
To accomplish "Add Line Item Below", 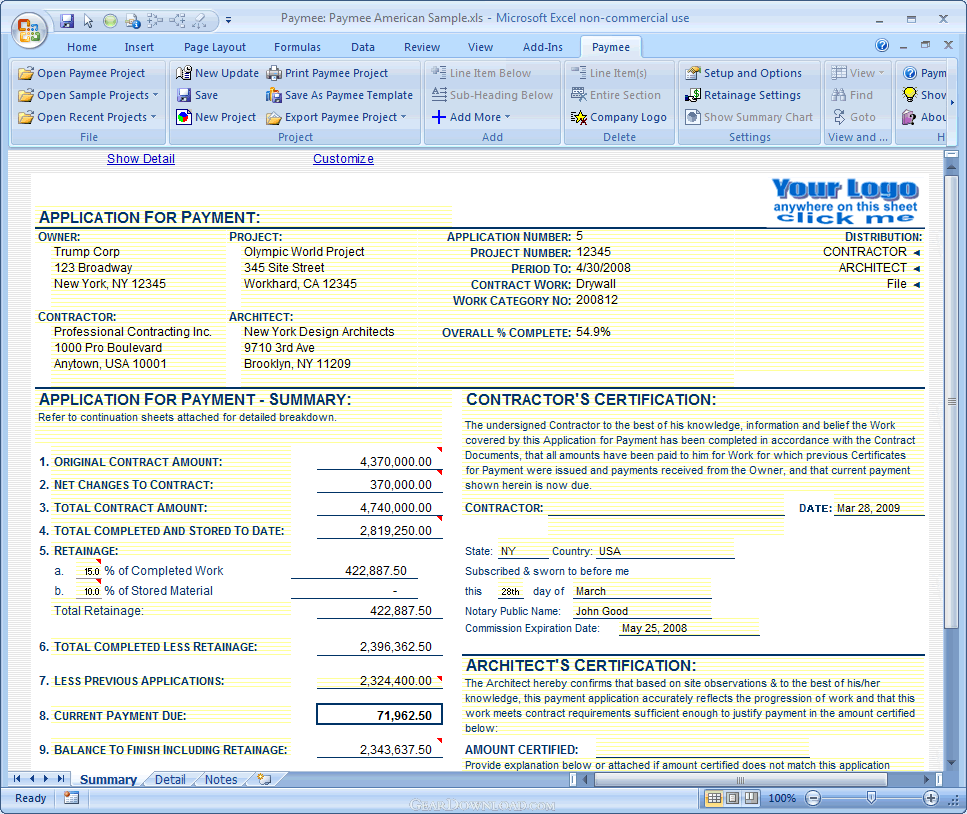I will tap(481, 73).
